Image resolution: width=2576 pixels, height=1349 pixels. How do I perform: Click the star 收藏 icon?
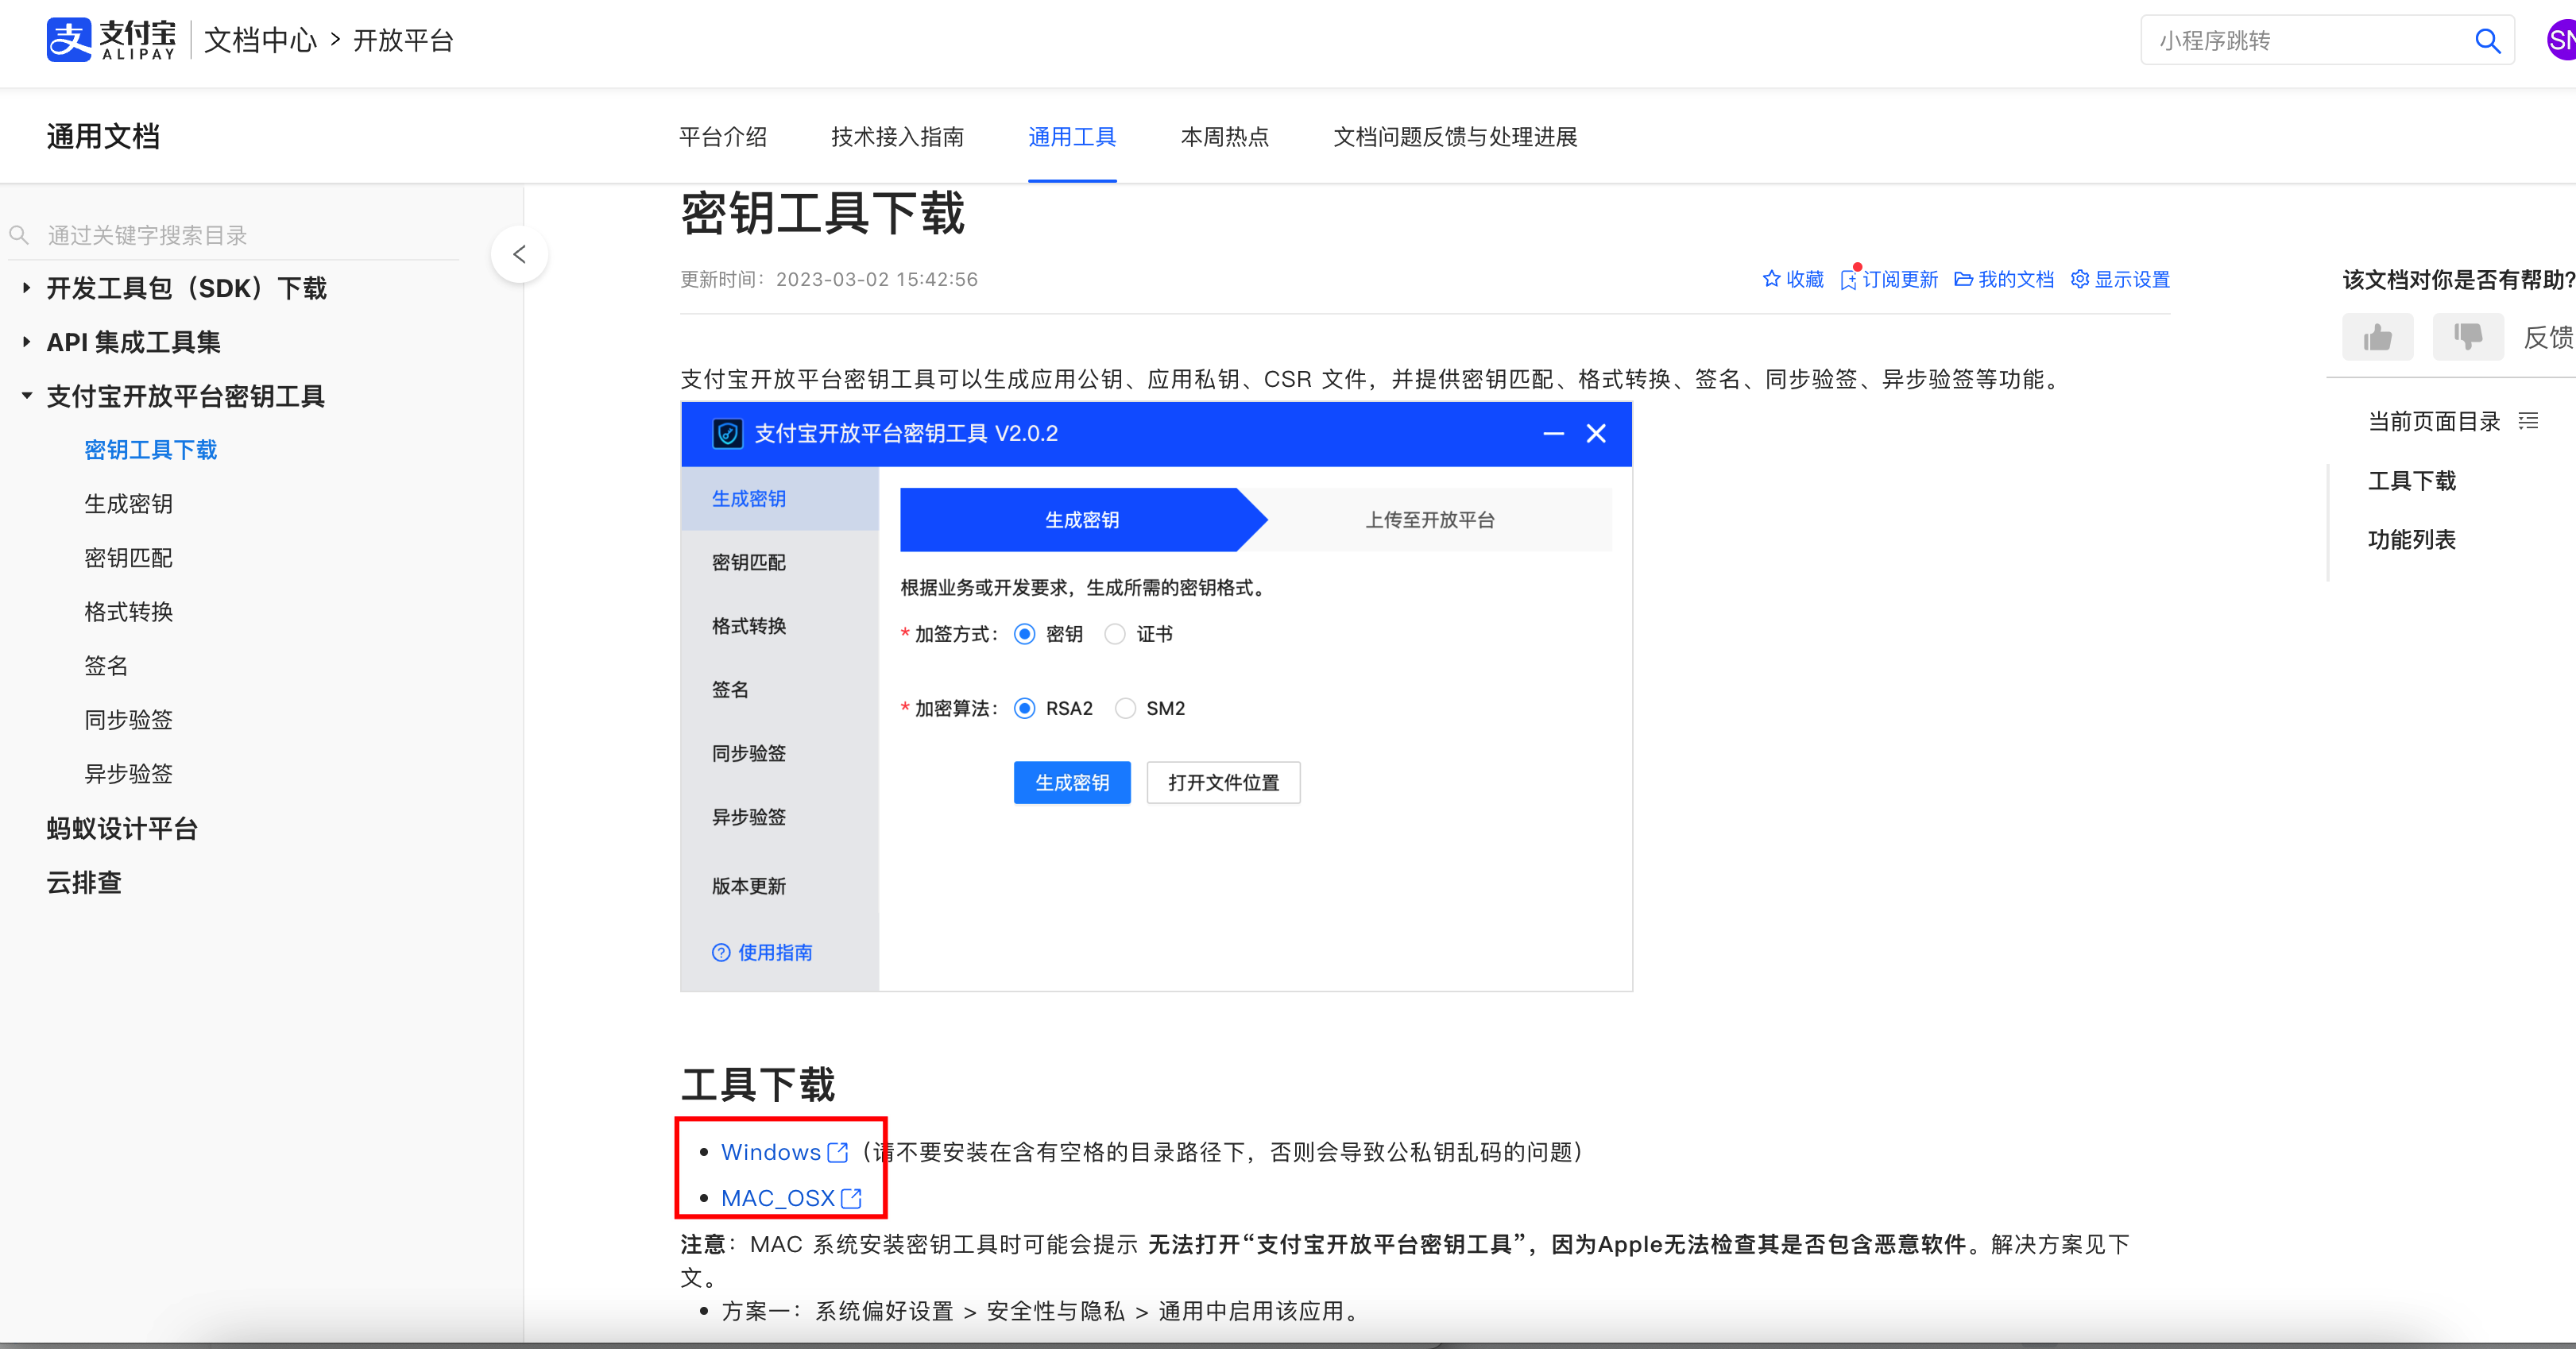[x=1771, y=279]
